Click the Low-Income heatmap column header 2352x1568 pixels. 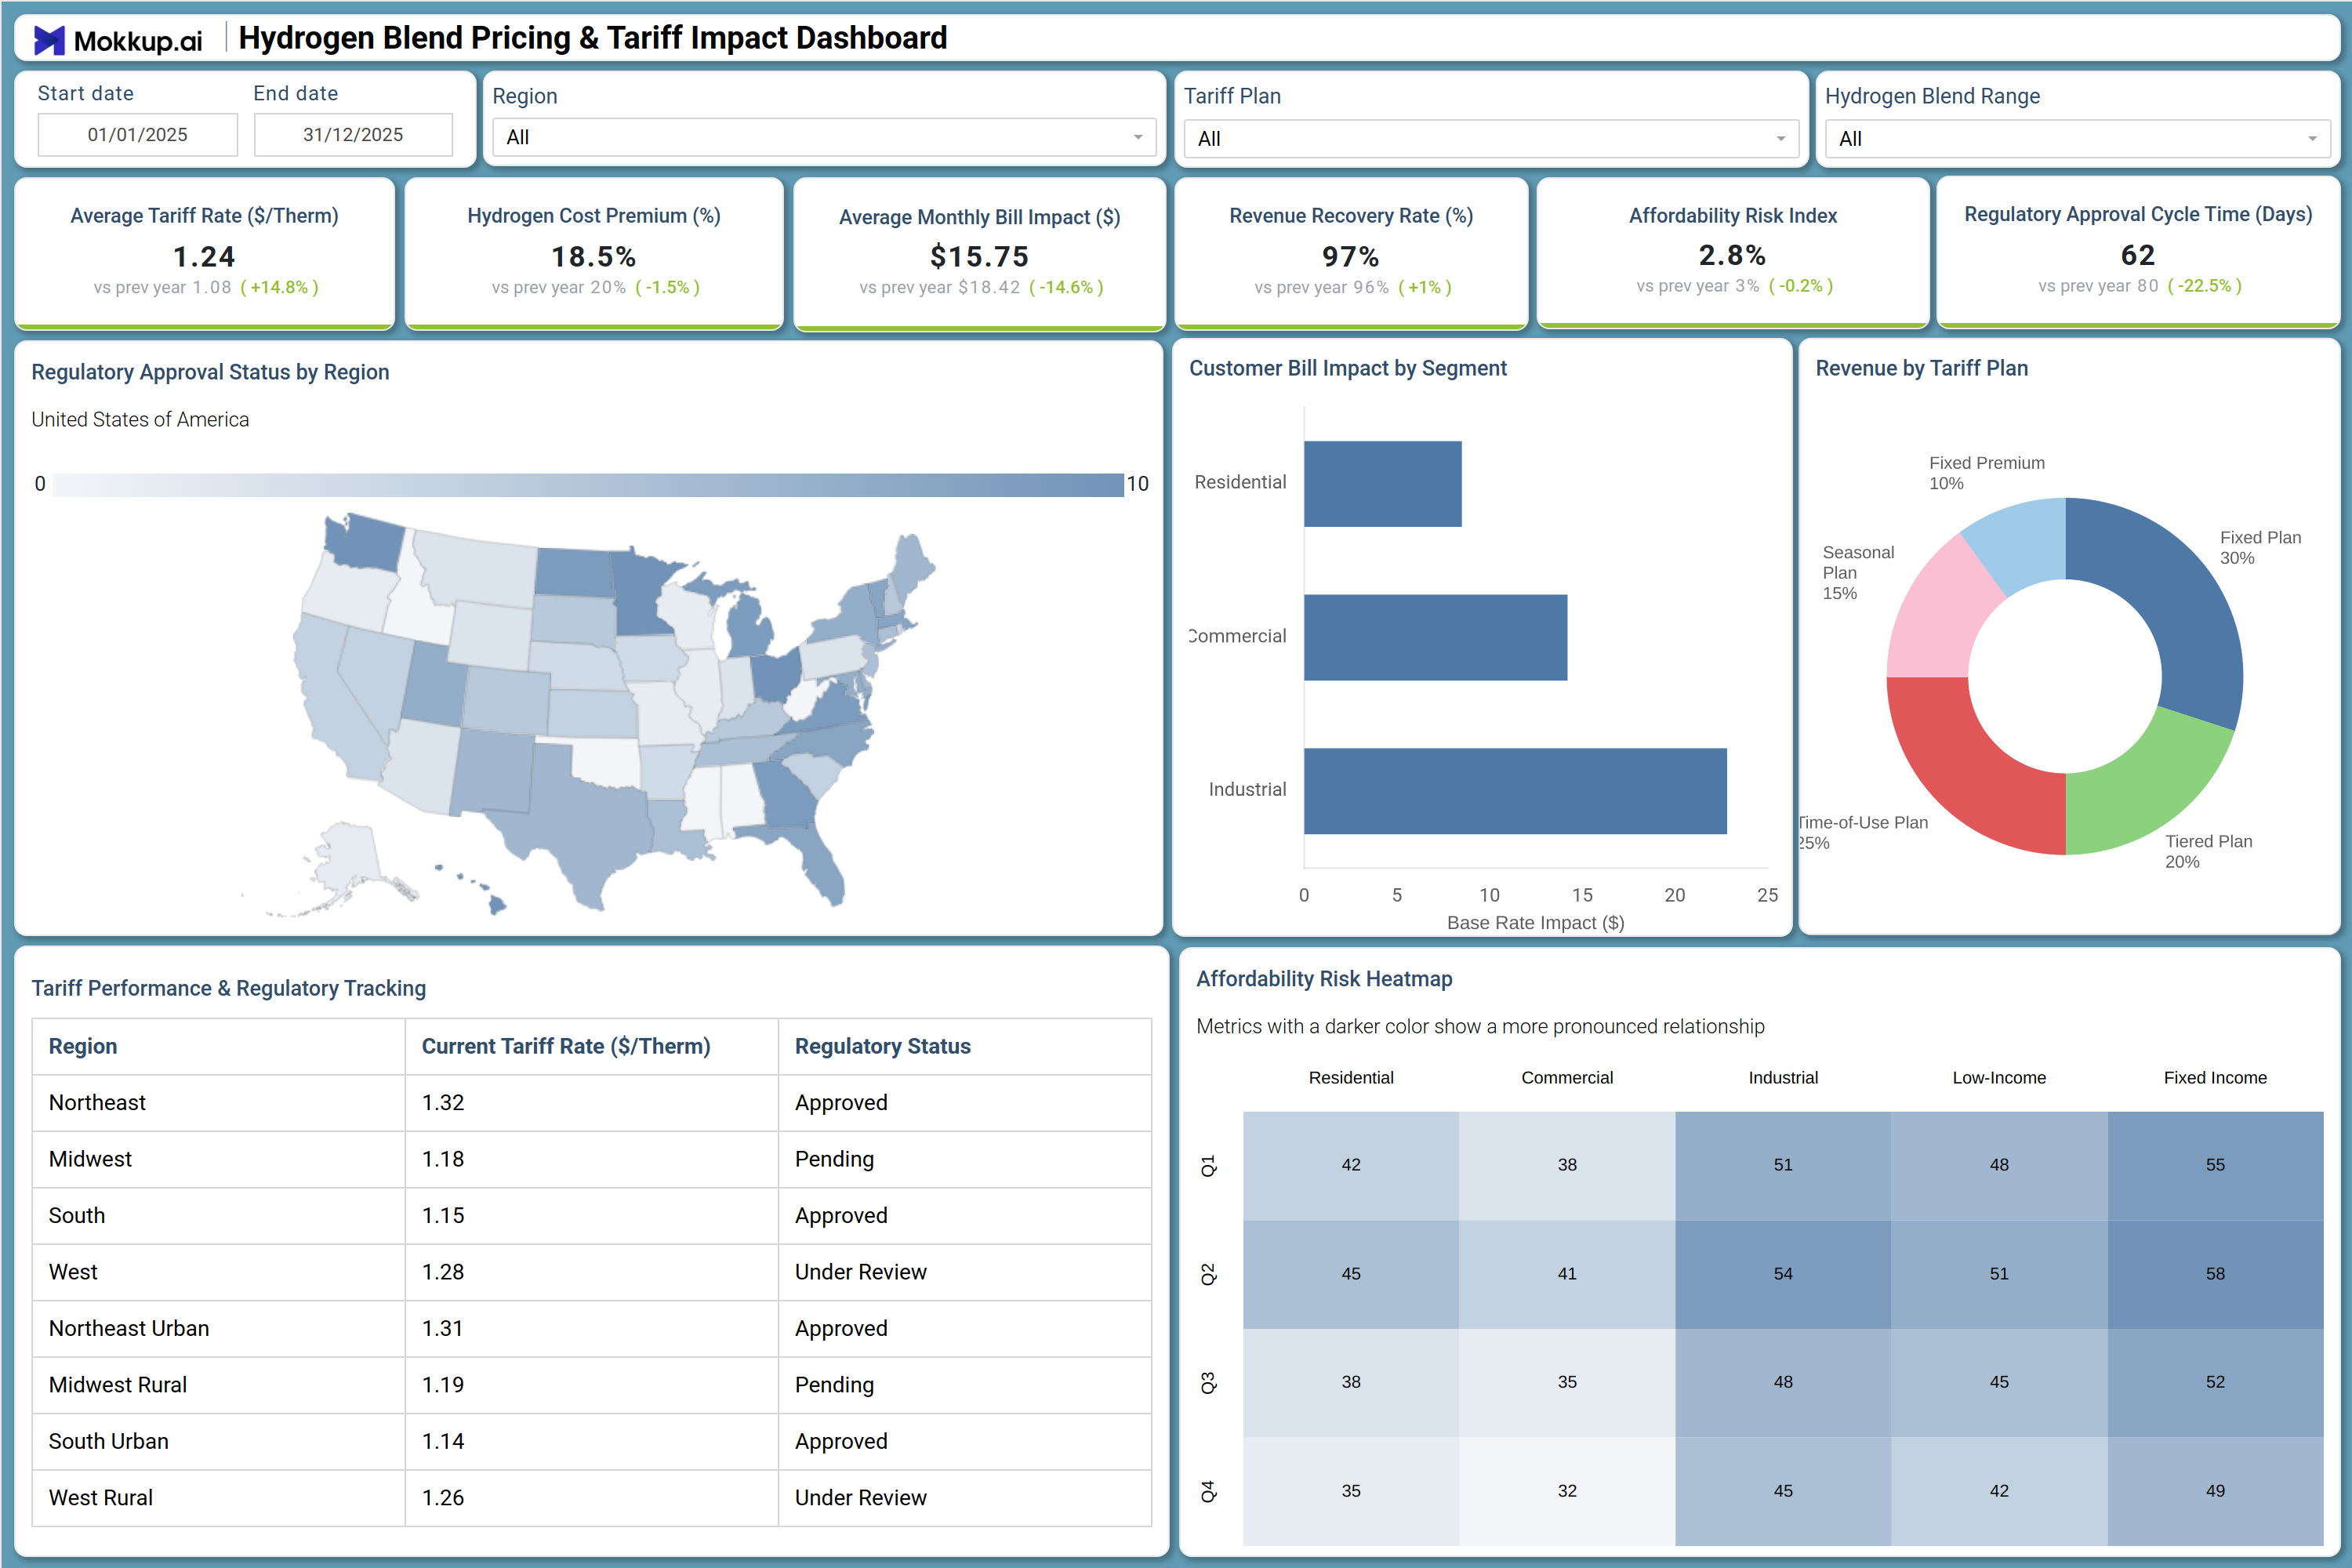[1999, 1078]
